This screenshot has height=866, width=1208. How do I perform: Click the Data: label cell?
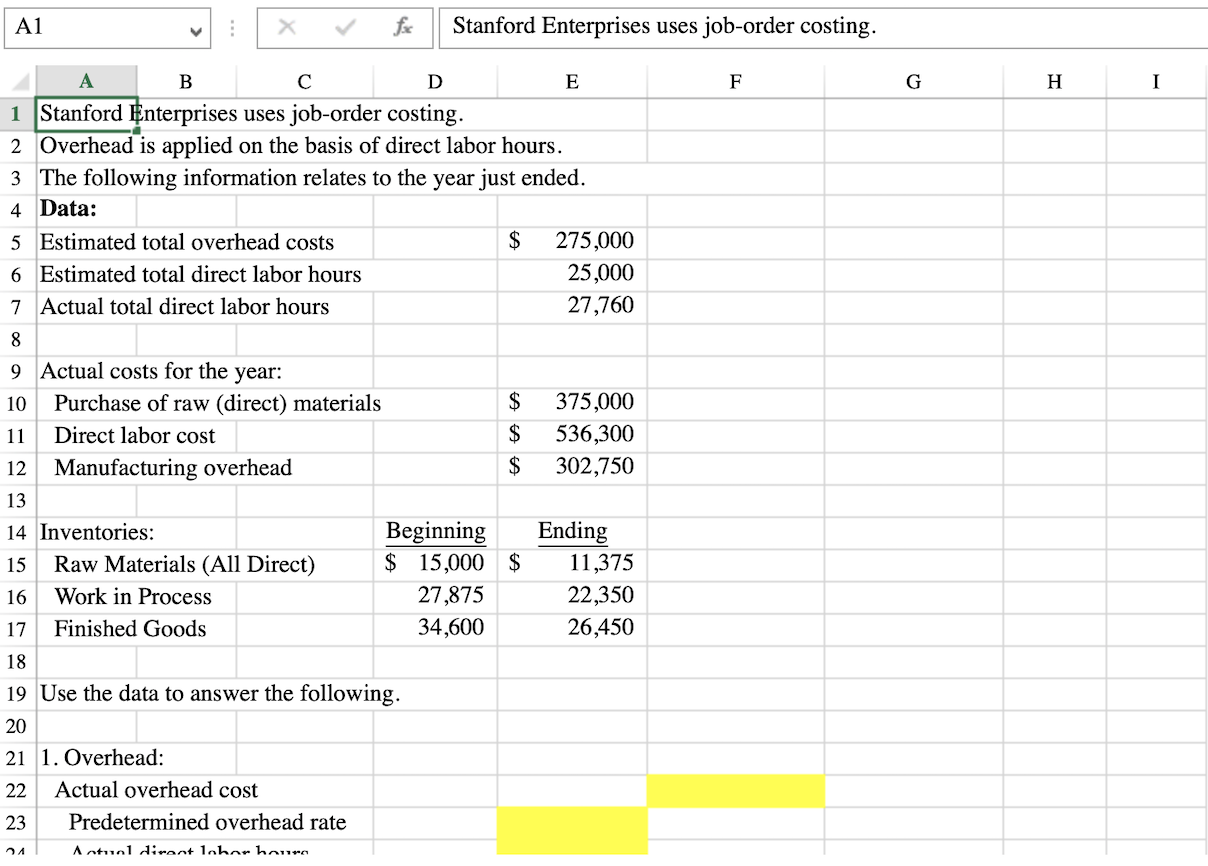85,209
